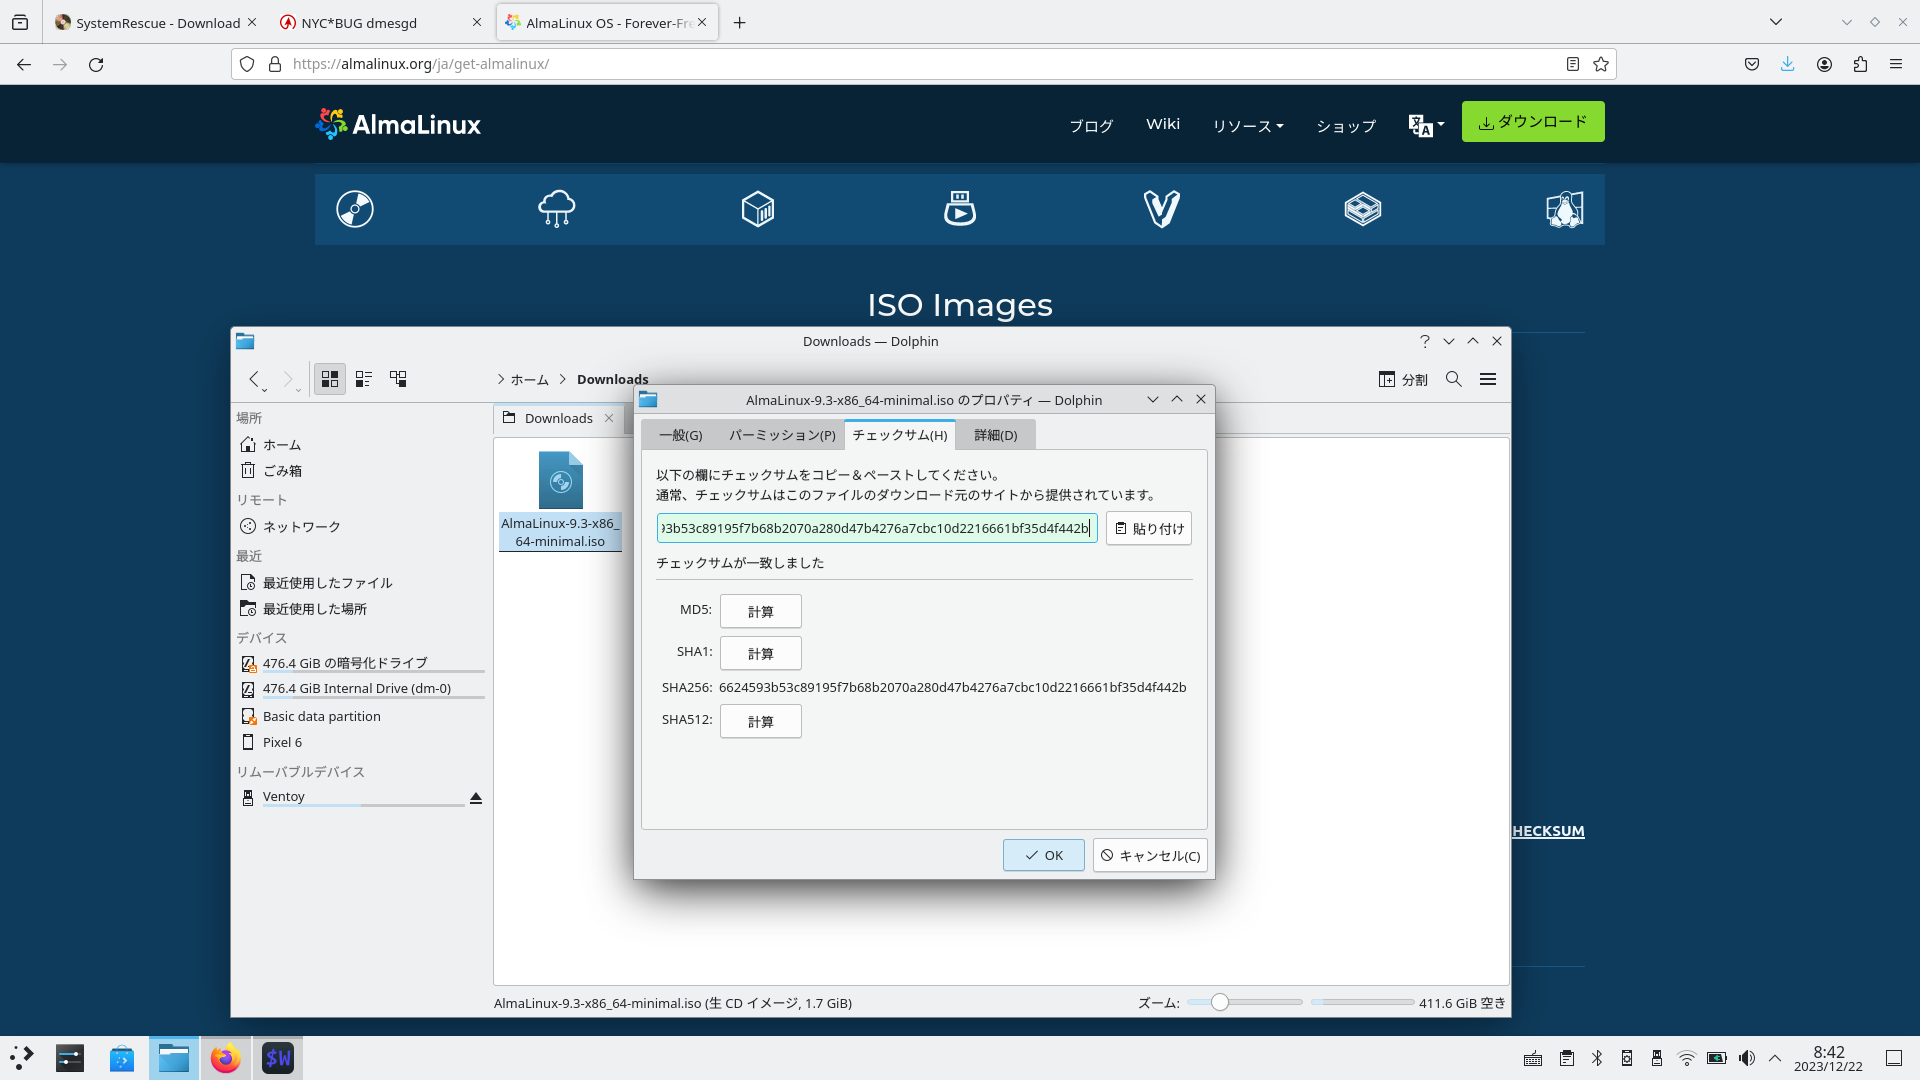Open the ショップ link
The width and height of the screenshot is (1920, 1080).
[1346, 125]
